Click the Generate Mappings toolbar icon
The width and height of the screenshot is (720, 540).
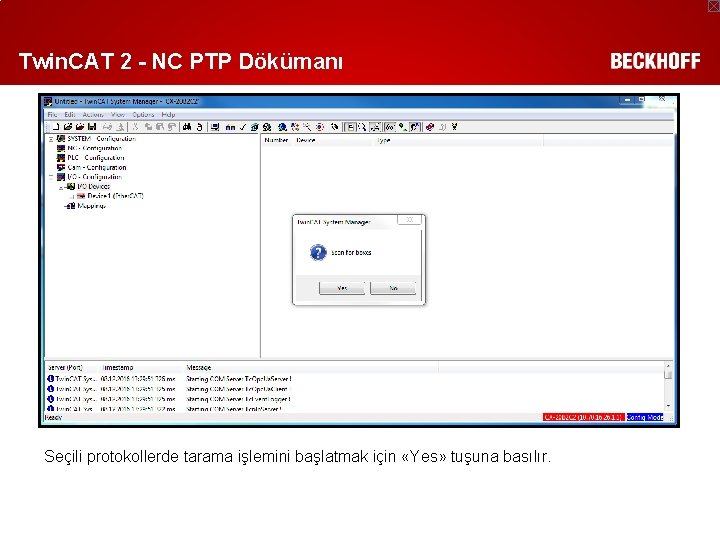231,127
